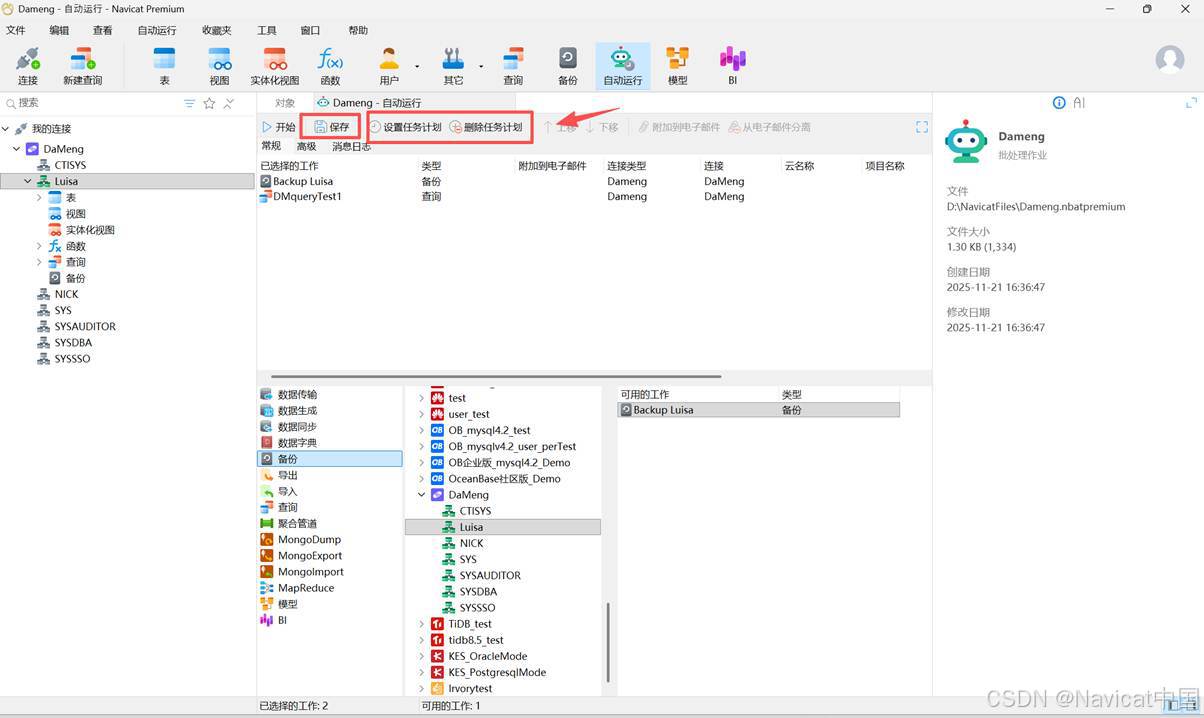The height and width of the screenshot is (718, 1204).
Task: Switch to the 消息日志 sub-tab
Action: (351, 147)
